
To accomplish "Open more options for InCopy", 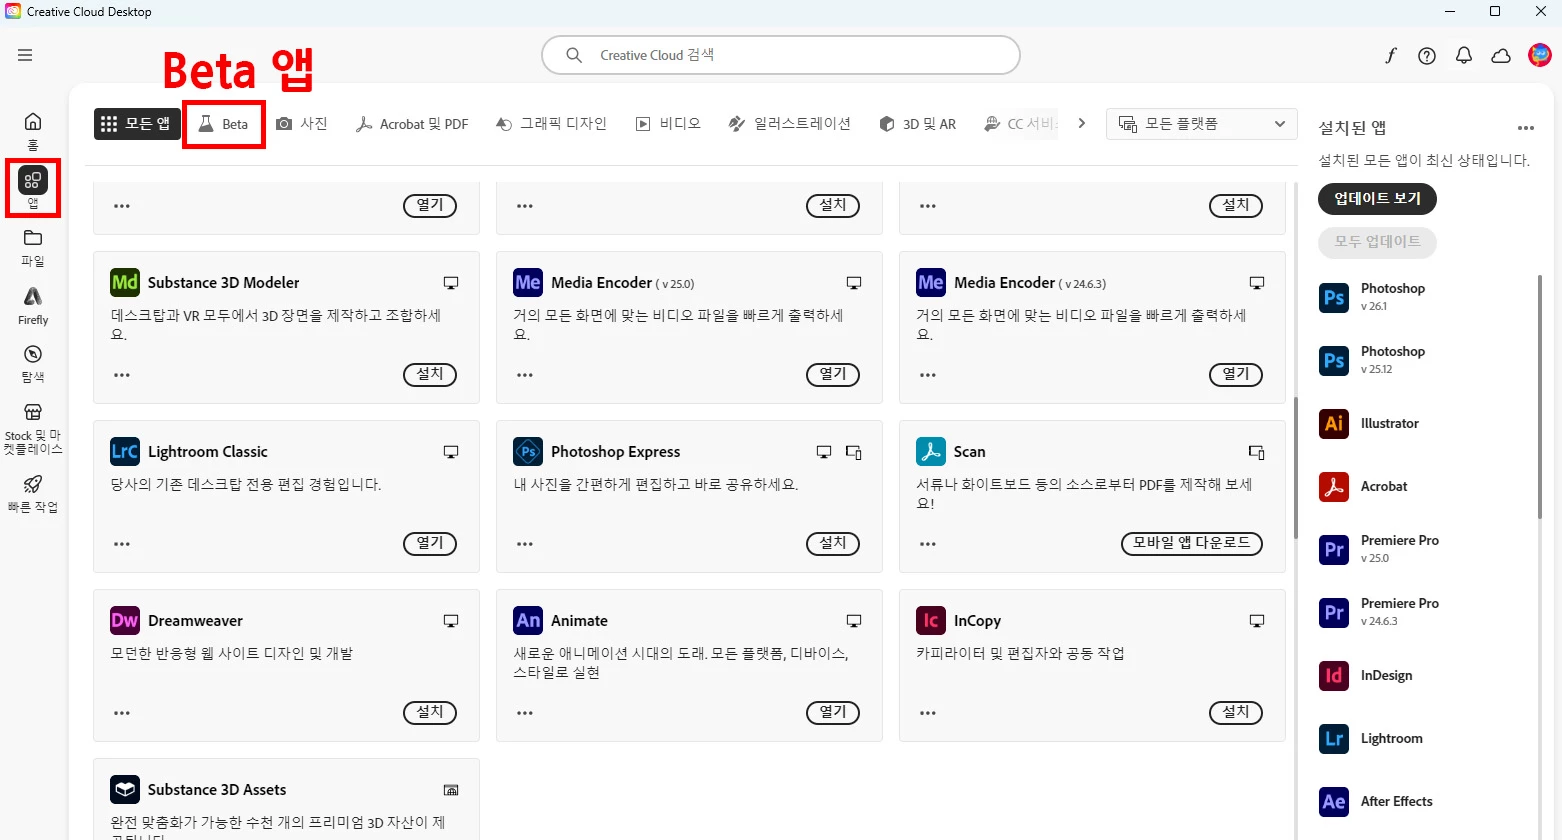I will click(928, 713).
